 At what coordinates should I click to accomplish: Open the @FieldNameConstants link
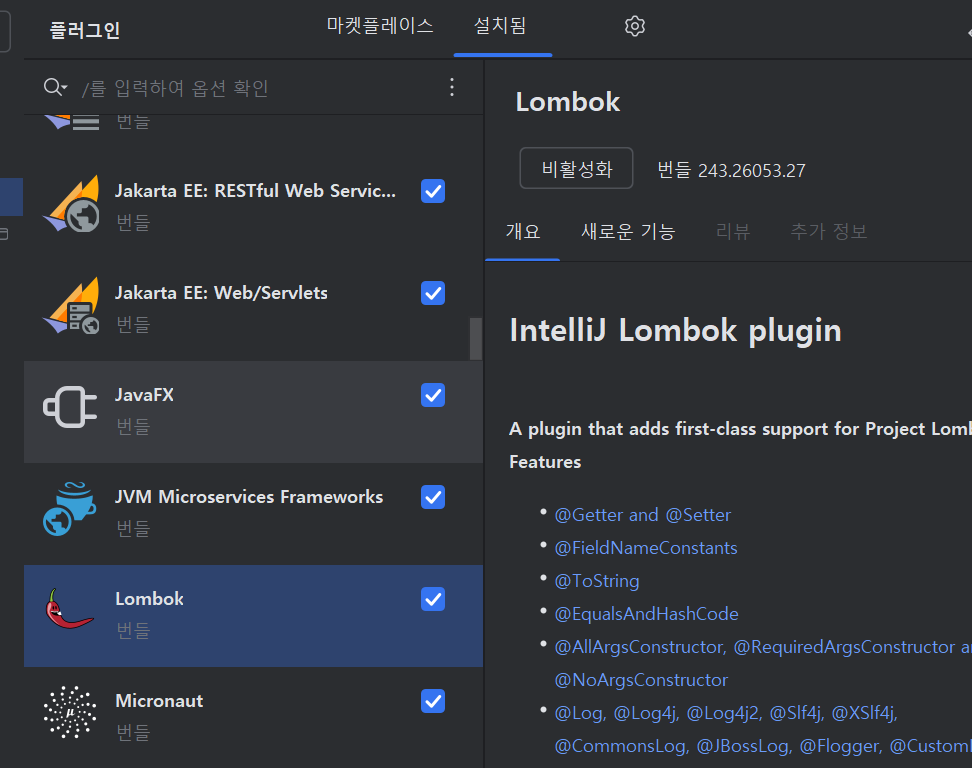(646, 548)
